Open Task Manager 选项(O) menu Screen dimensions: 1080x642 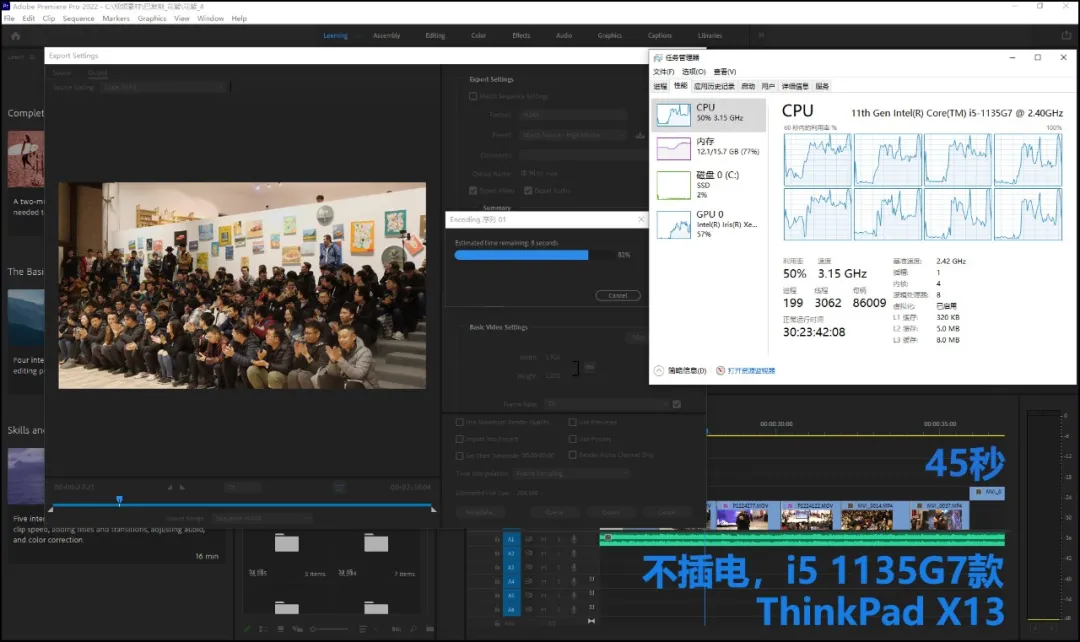tap(694, 72)
